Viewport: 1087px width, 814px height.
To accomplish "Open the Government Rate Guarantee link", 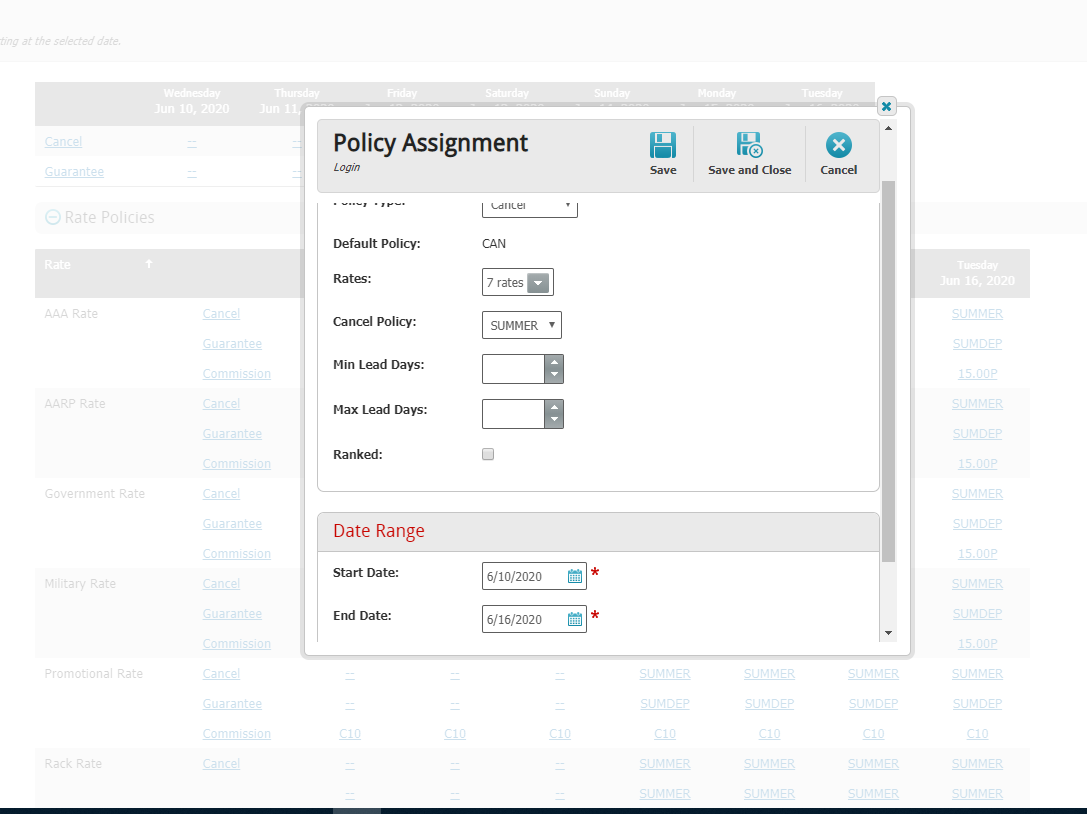I will coord(232,523).
